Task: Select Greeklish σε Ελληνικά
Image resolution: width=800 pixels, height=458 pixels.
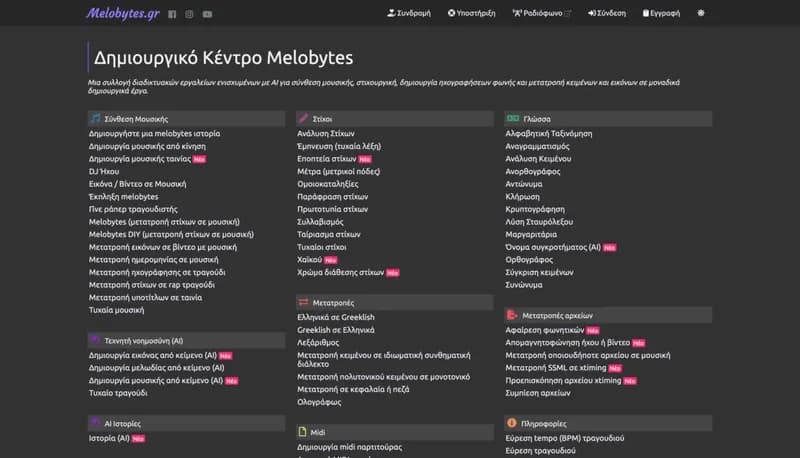Action: [336, 330]
